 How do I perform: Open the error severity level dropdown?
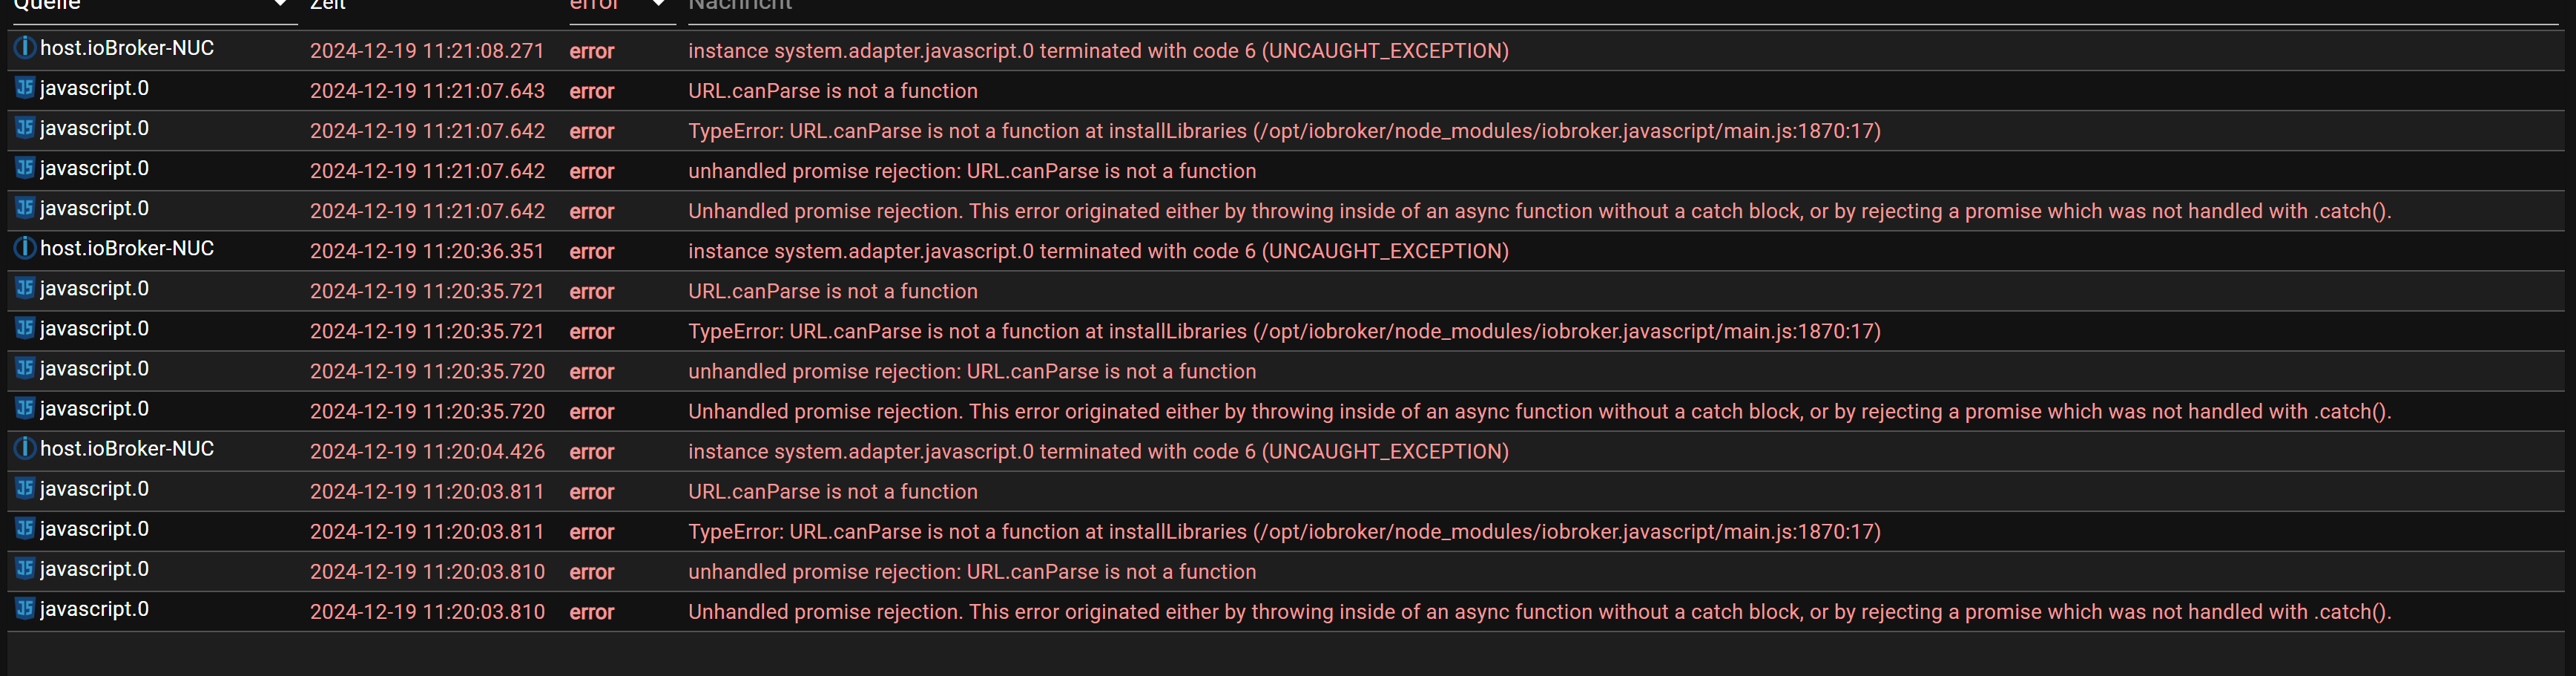(657, 5)
